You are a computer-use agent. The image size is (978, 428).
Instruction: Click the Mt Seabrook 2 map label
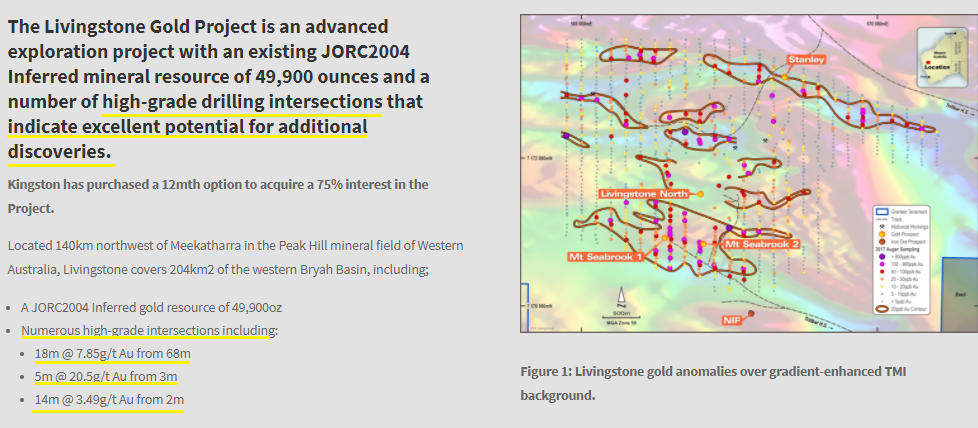pyautogui.click(x=761, y=245)
